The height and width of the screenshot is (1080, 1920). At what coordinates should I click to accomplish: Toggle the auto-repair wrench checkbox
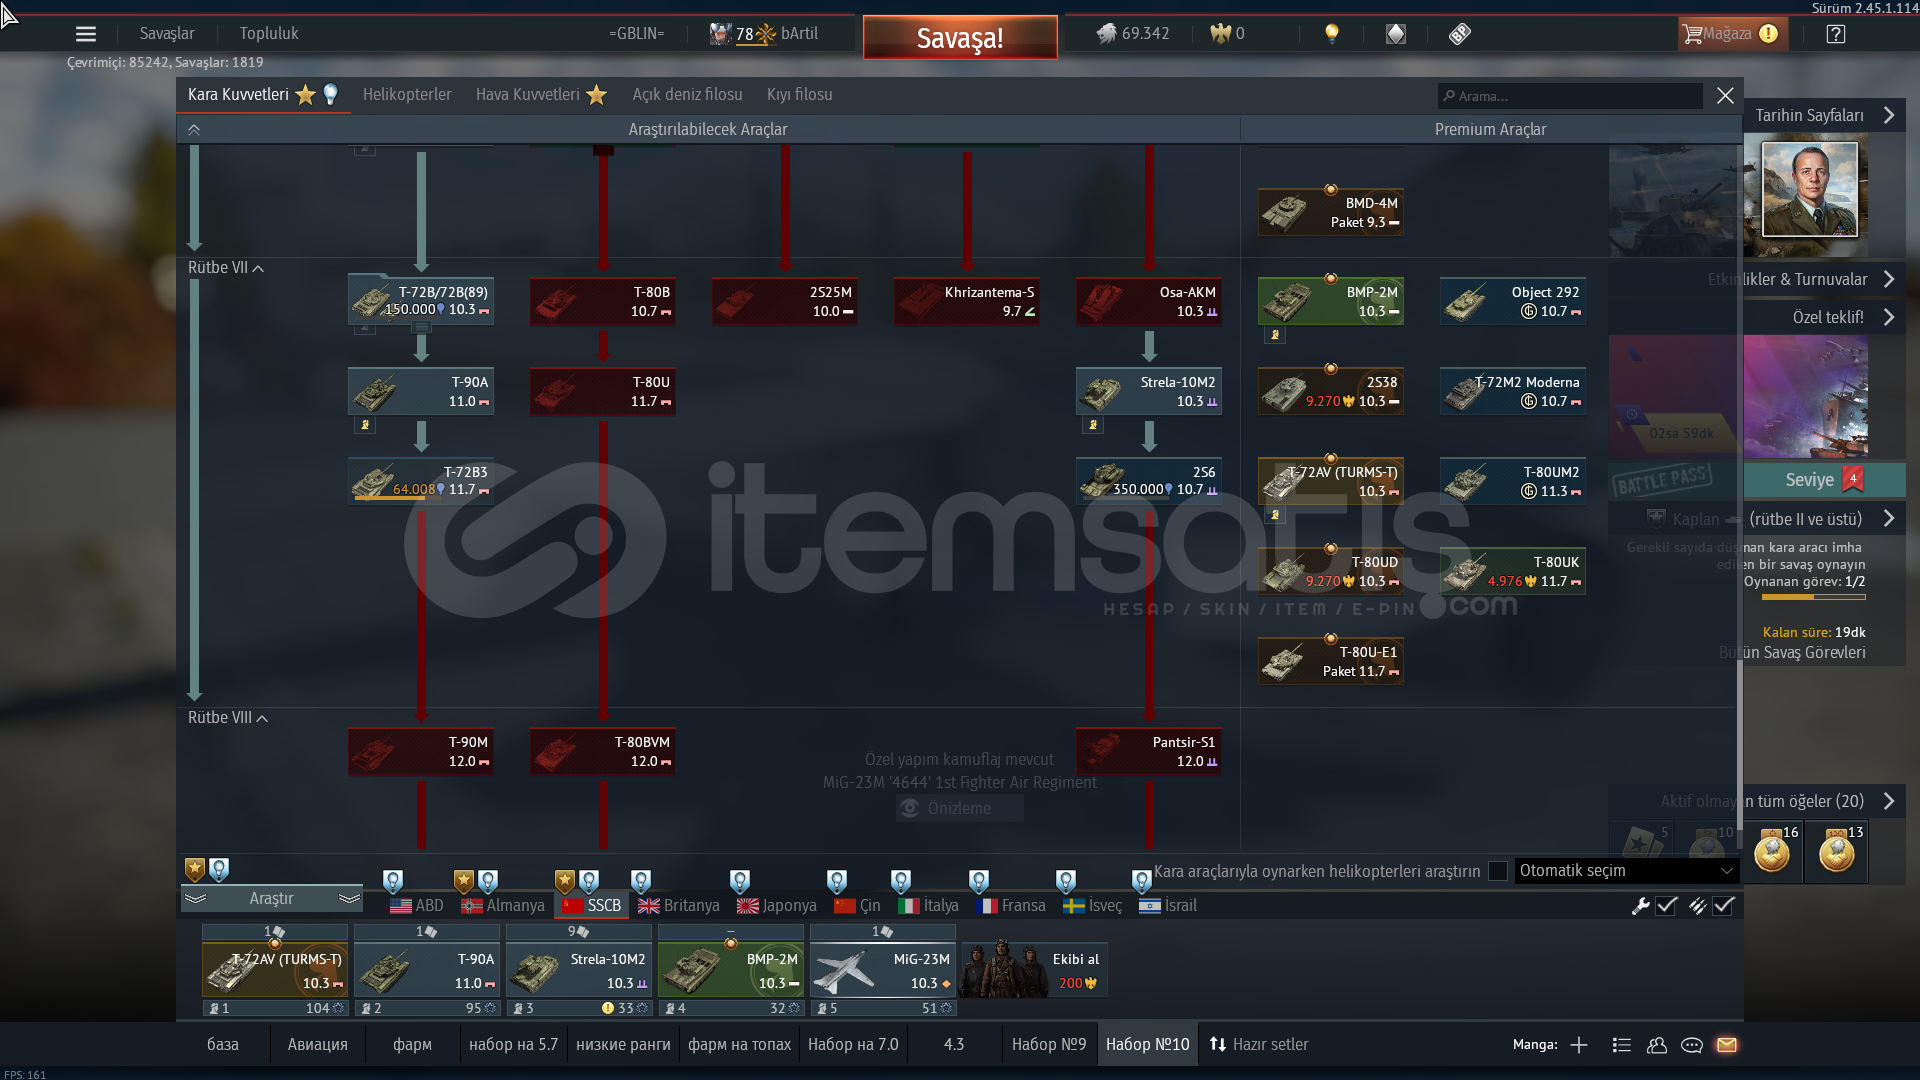[1666, 906]
